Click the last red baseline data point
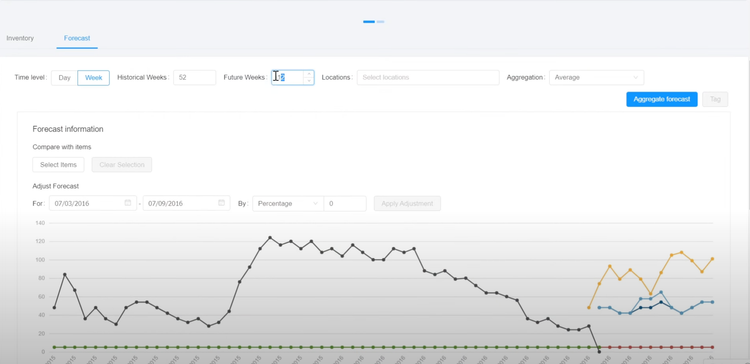Image resolution: width=750 pixels, height=364 pixels. pos(712,347)
